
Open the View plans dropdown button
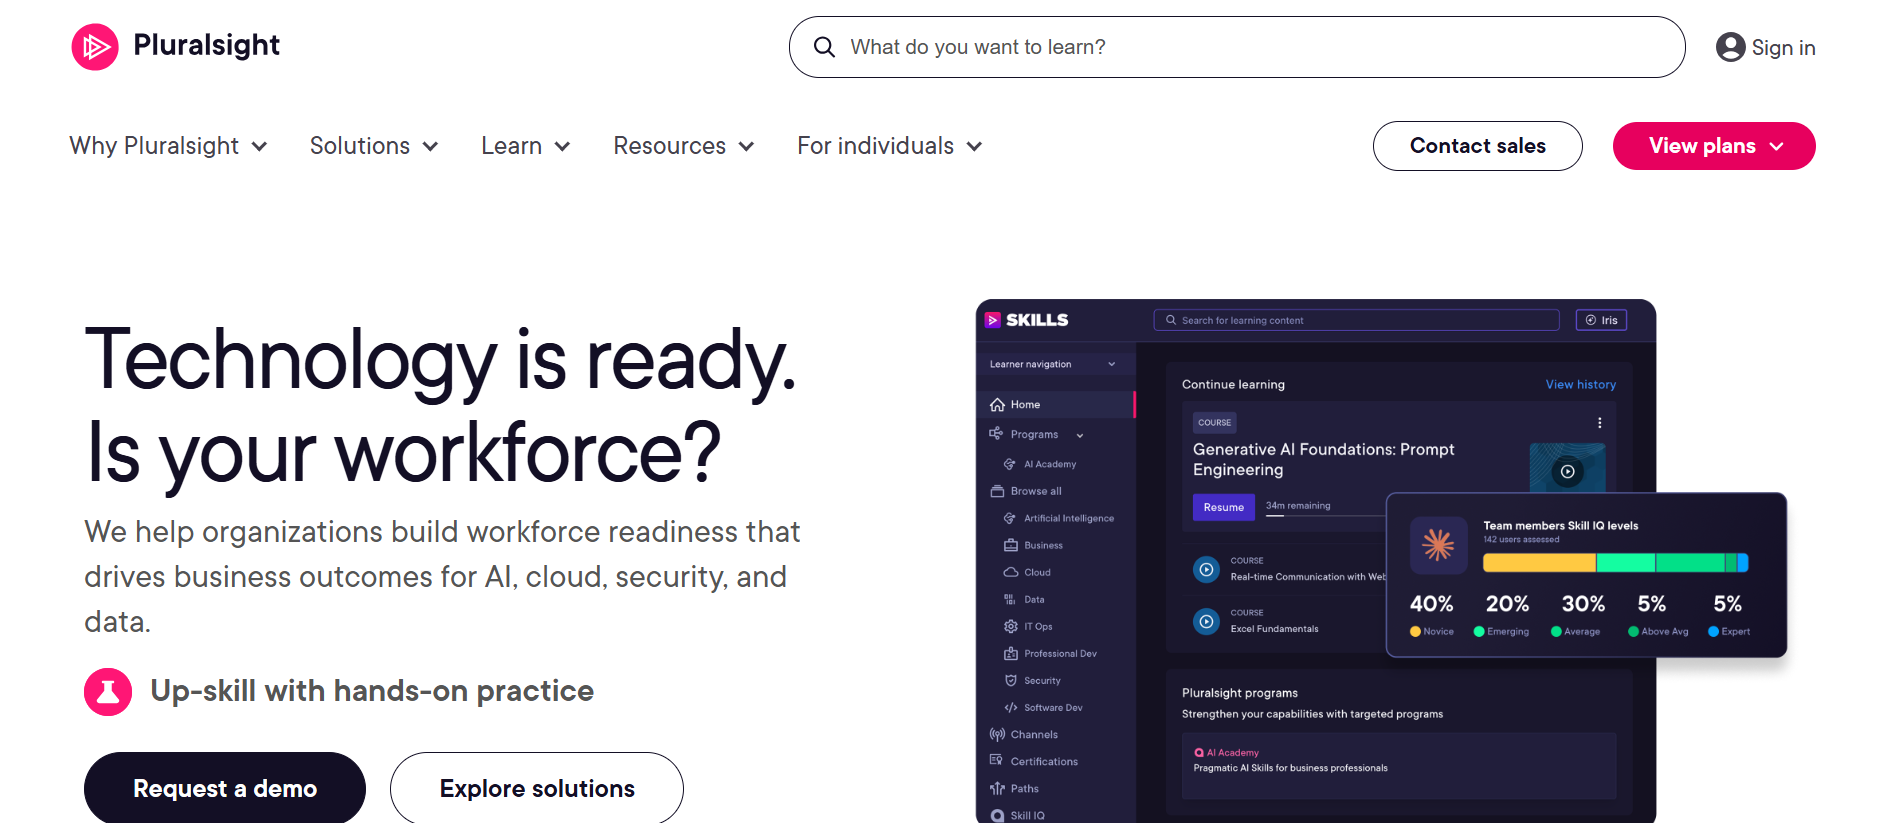pyautogui.click(x=1714, y=146)
